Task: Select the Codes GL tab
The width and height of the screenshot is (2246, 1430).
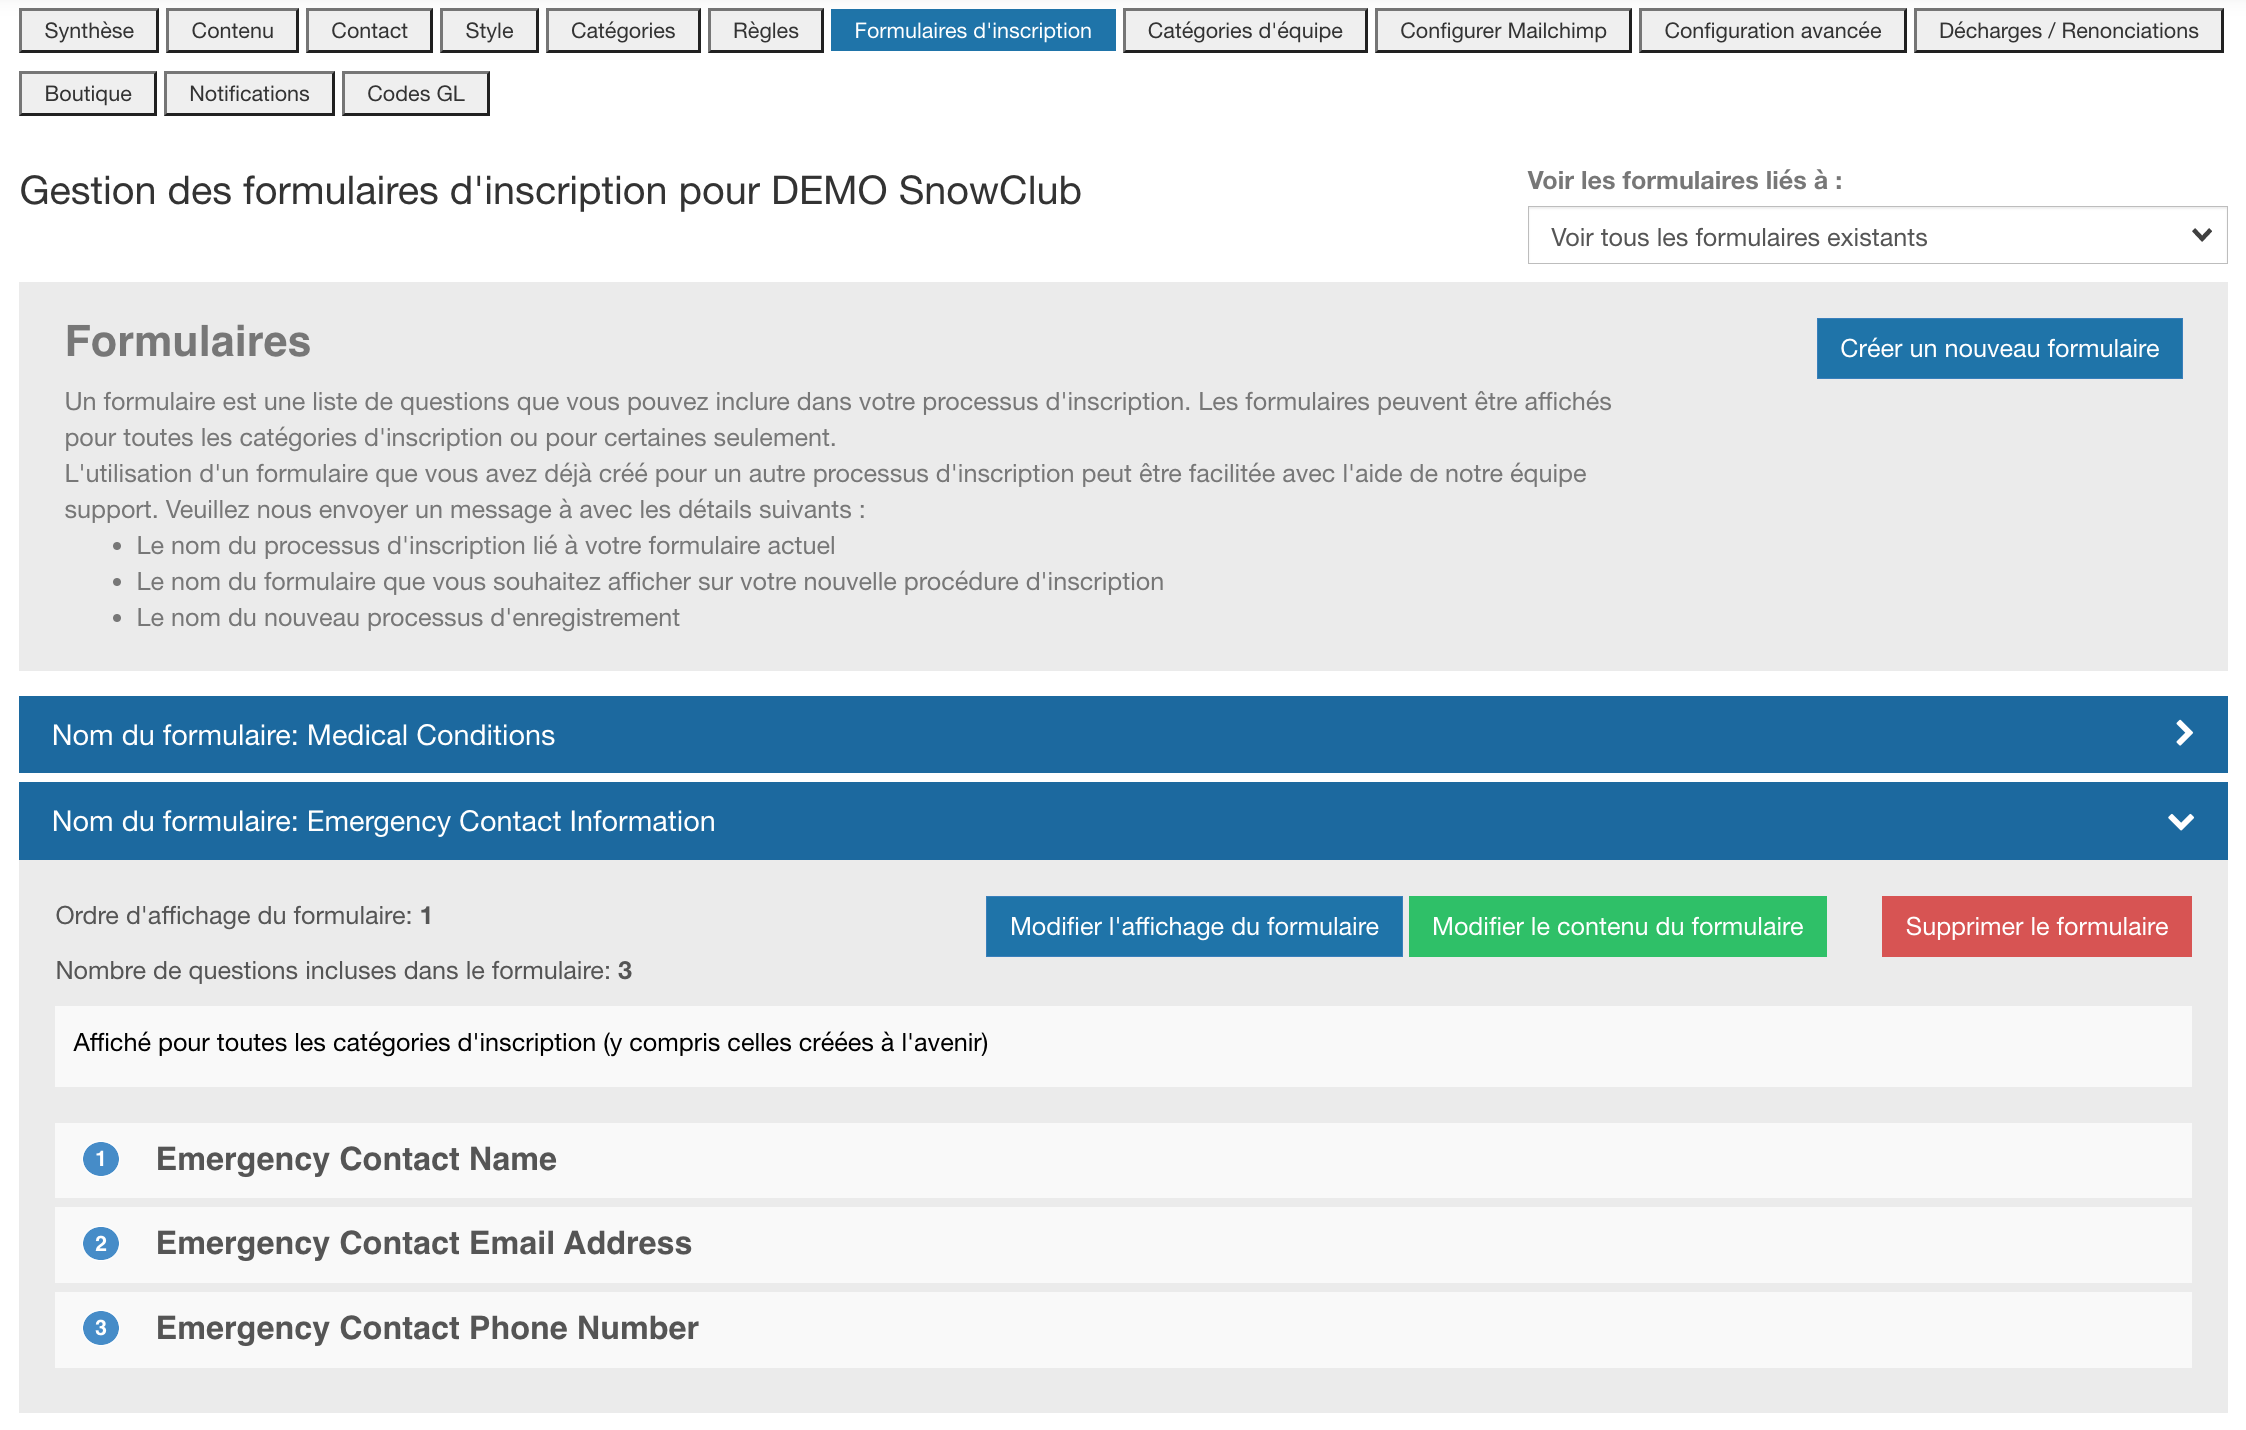Action: click(x=415, y=93)
